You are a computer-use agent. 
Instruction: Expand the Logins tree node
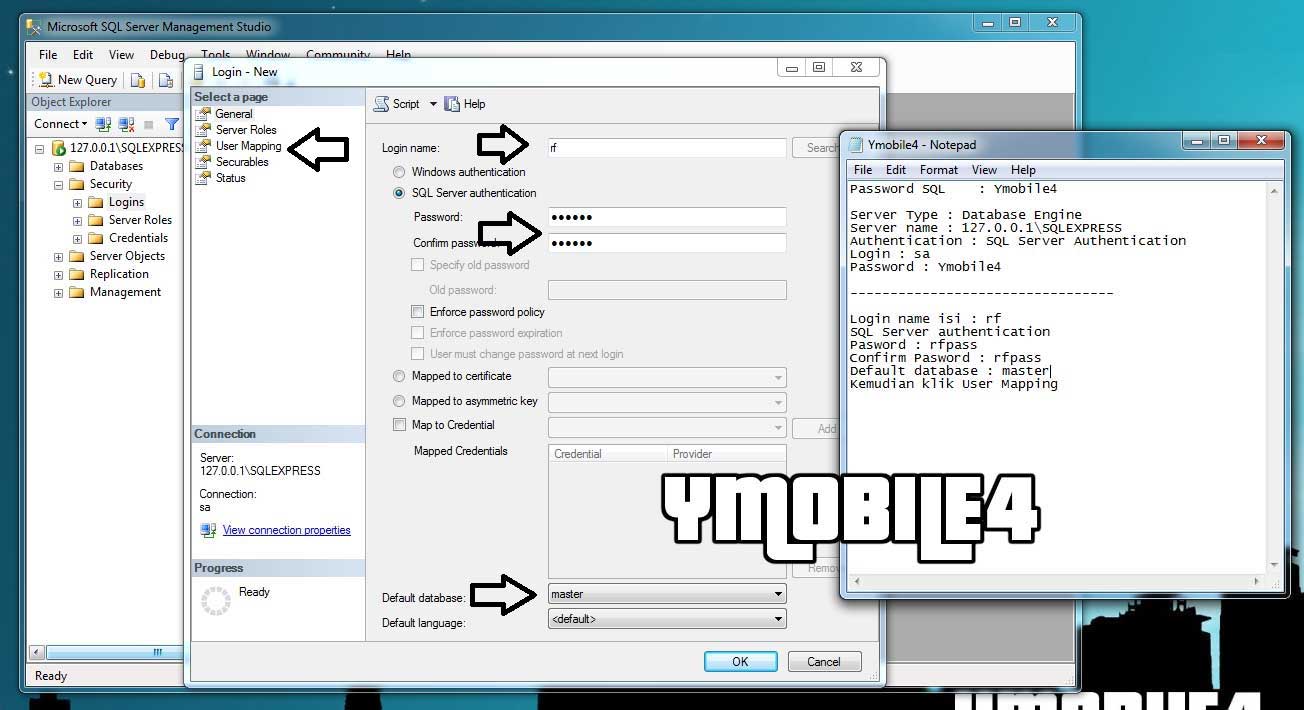click(77, 202)
